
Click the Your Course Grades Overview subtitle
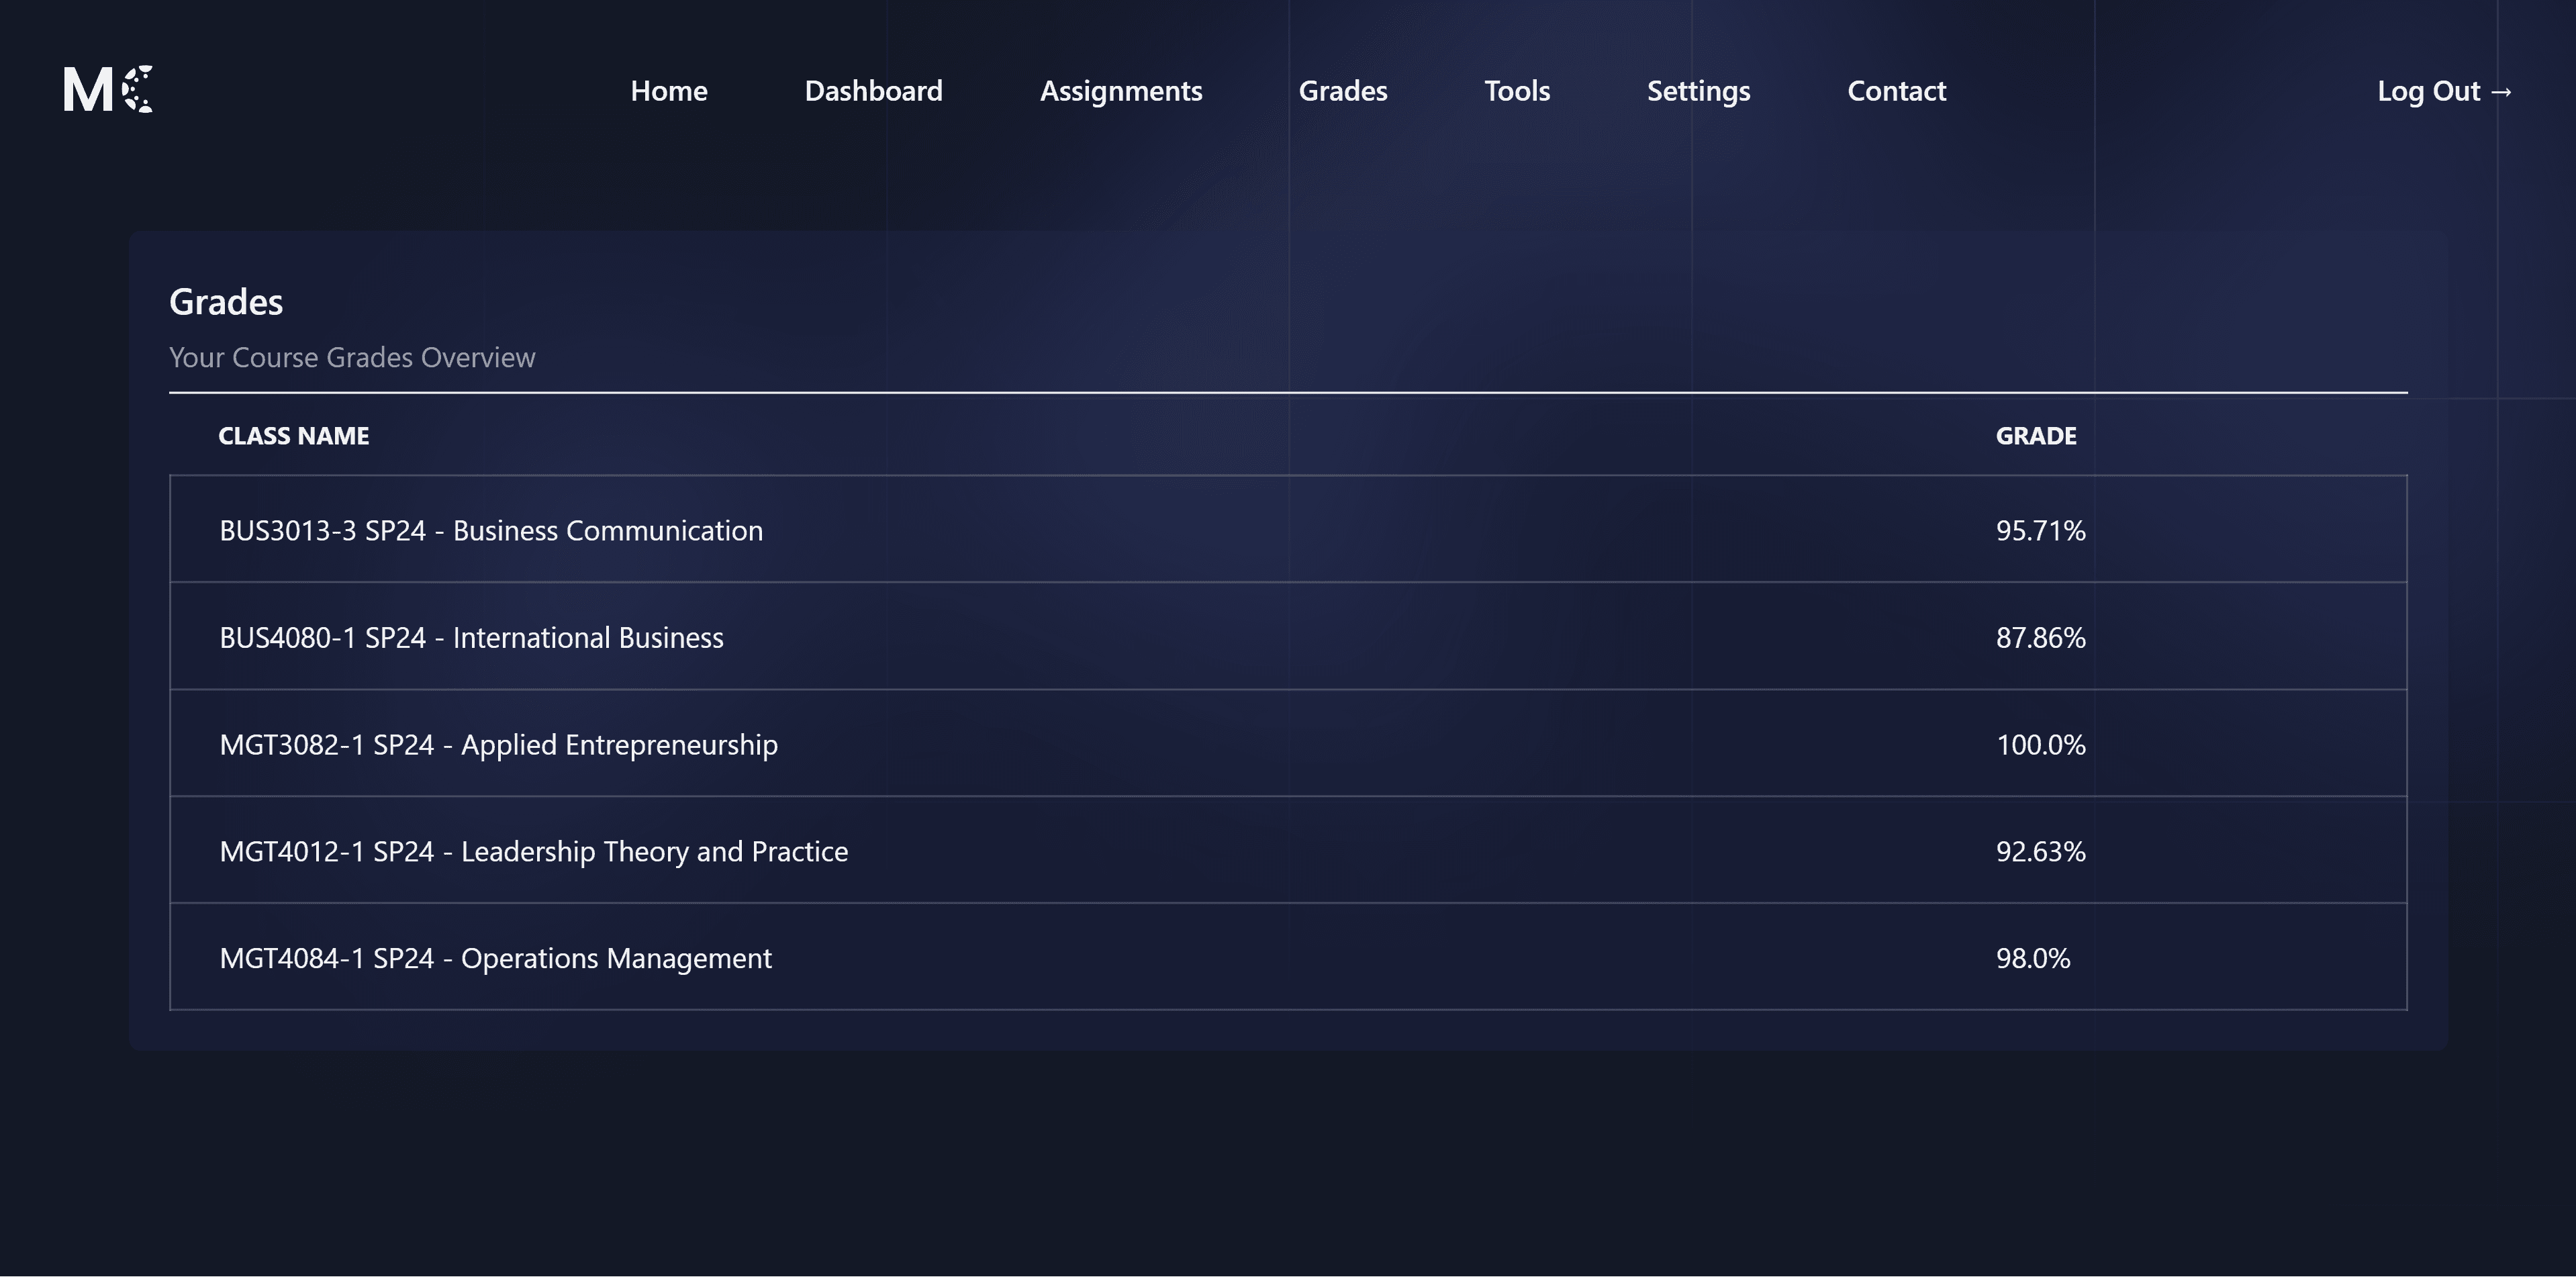tap(352, 357)
